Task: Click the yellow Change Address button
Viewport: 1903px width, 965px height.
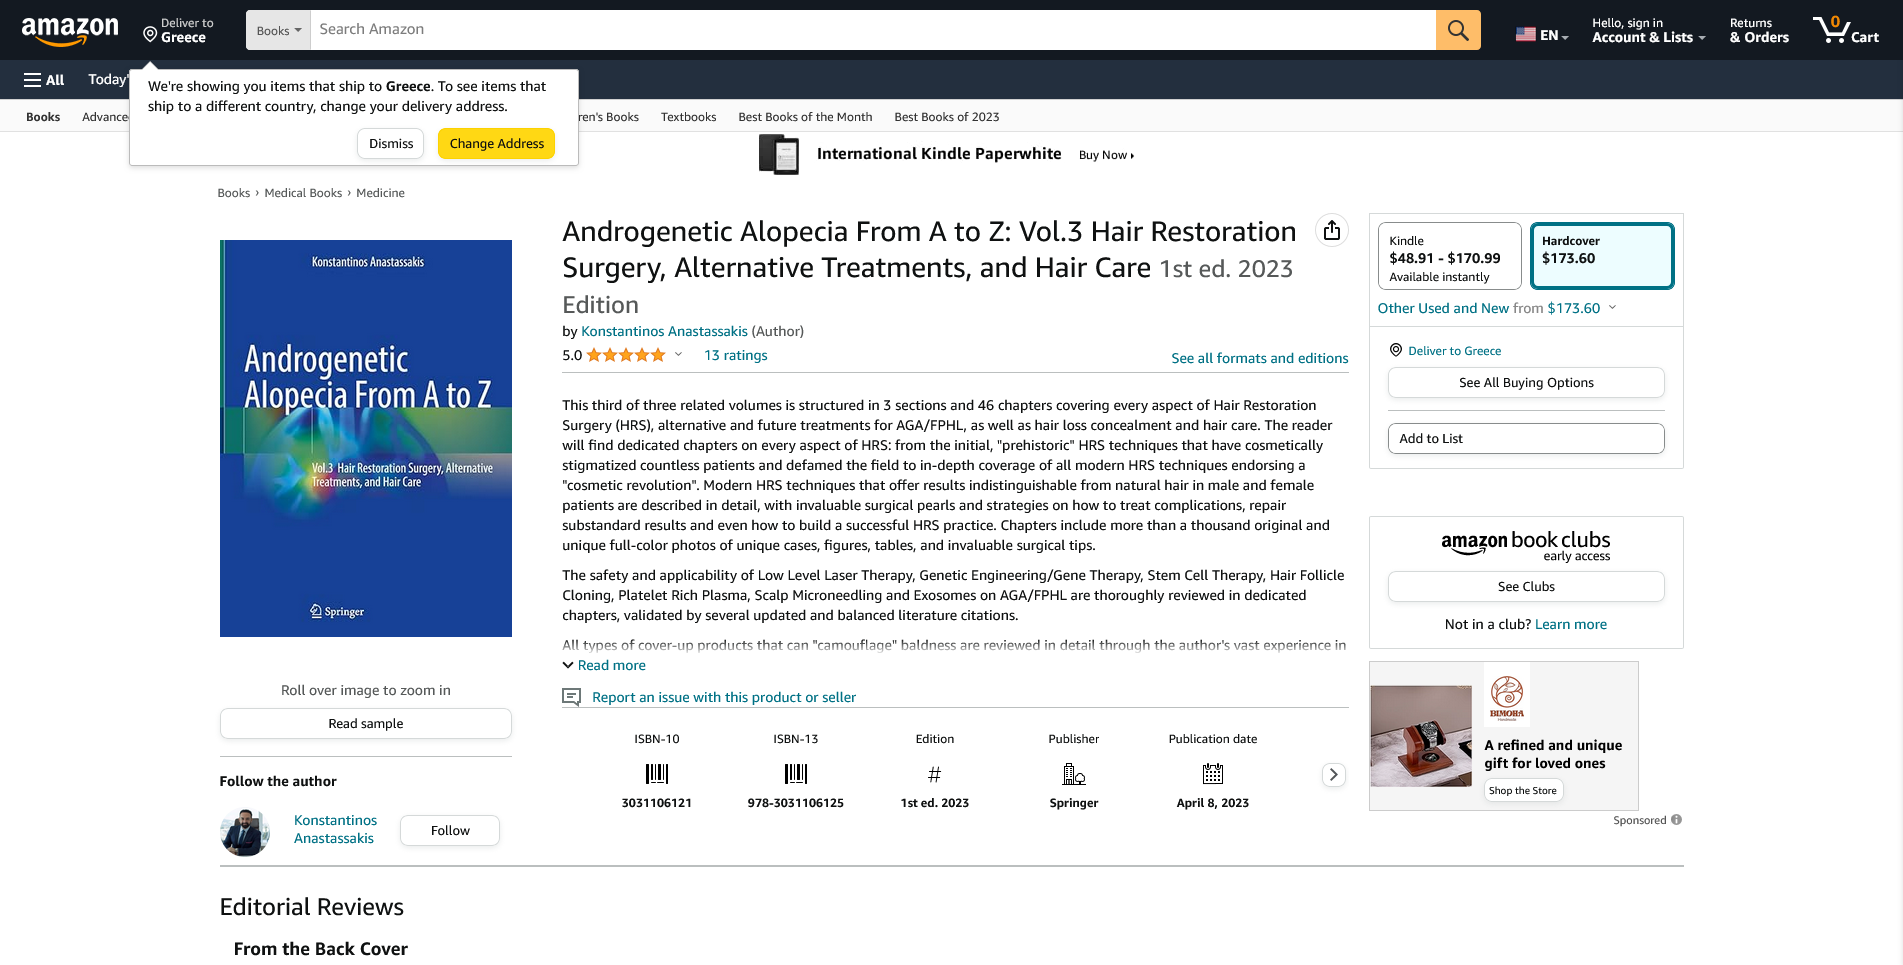Action: (x=496, y=144)
